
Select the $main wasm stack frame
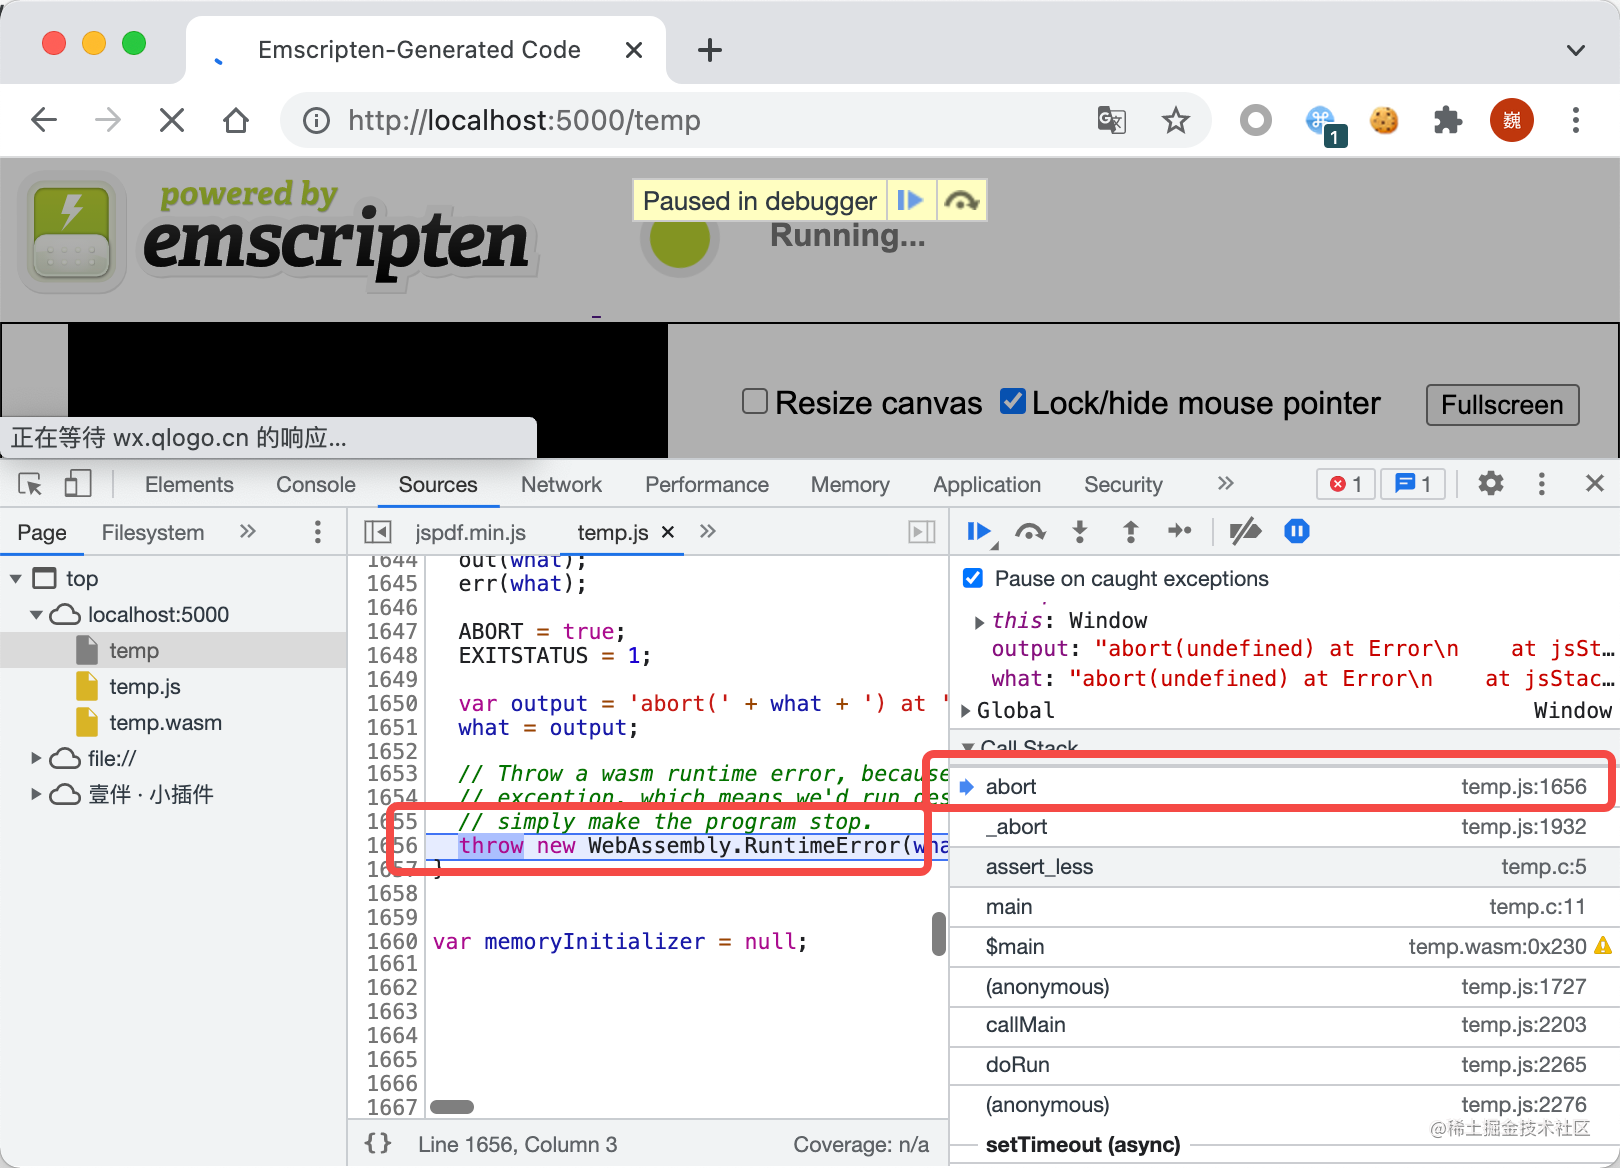pos(1284,946)
